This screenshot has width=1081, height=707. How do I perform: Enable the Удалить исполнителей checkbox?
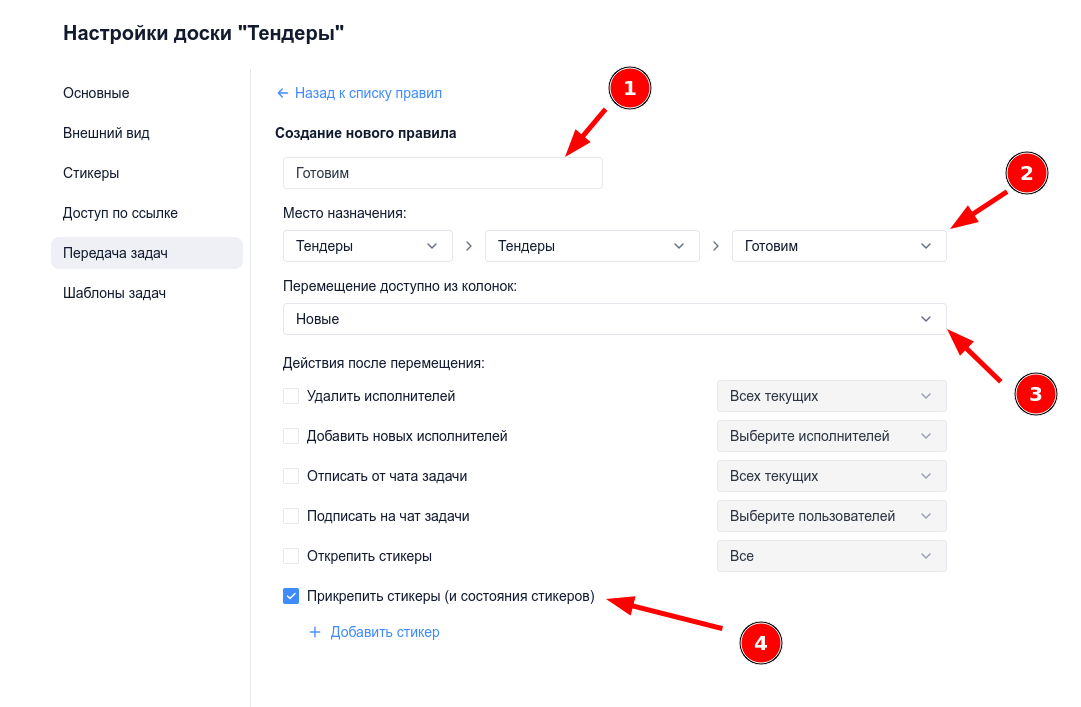tap(291, 395)
